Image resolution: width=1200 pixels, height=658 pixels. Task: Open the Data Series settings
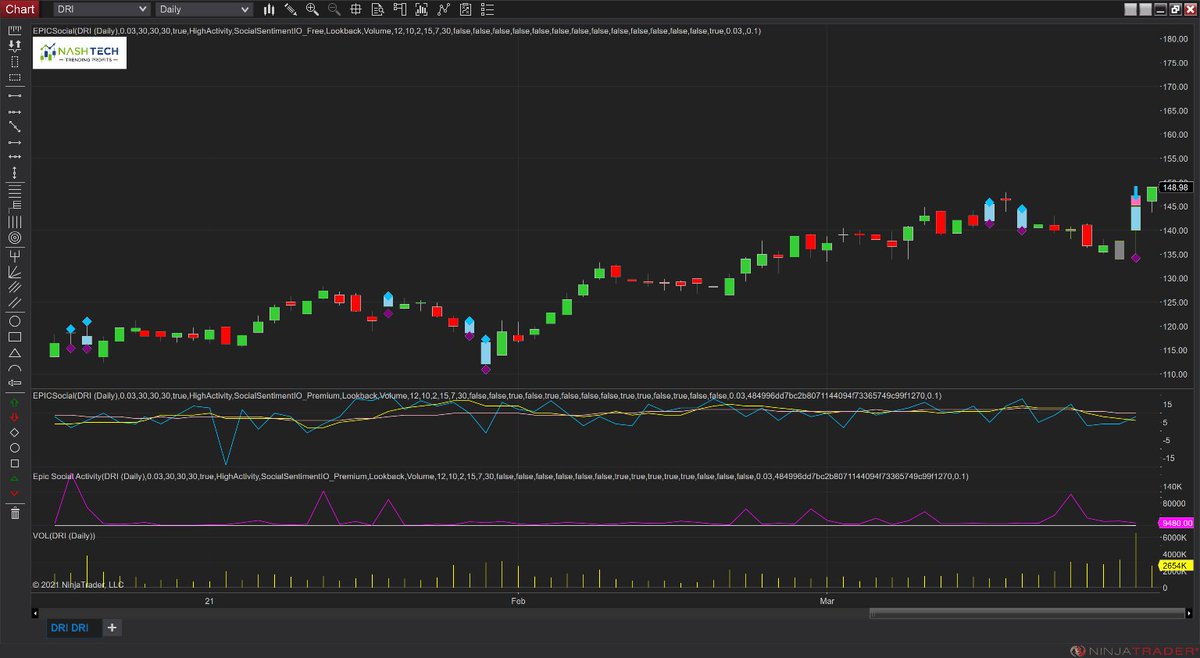[x=422, y=9]
